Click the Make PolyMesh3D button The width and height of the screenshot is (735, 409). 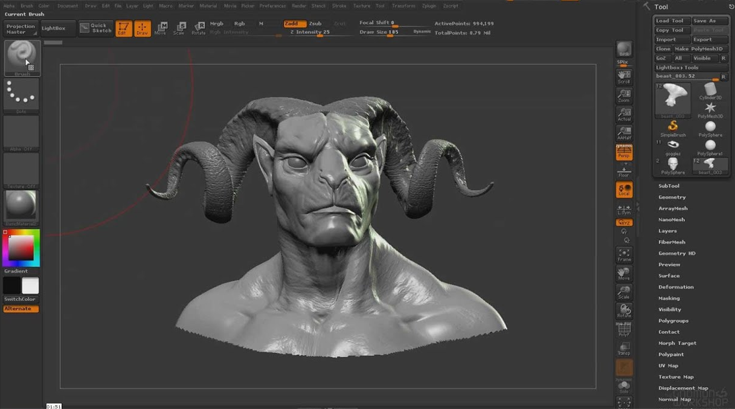tap(701, 49)
